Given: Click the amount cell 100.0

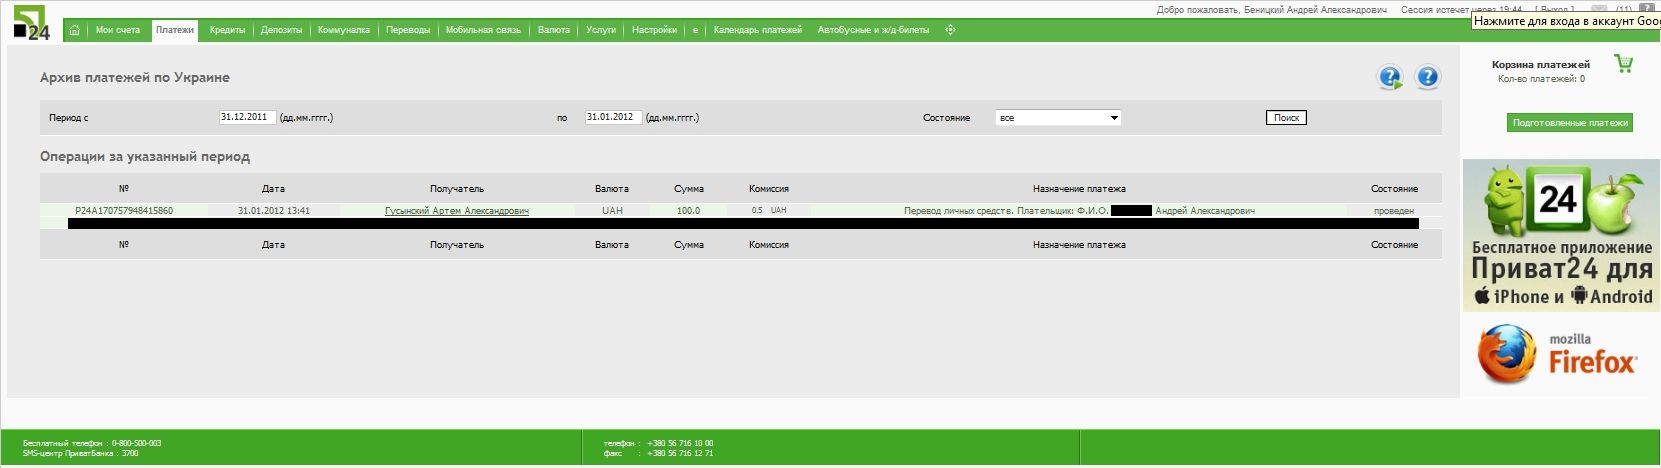Looking at the screenshot, I should coord(688,211).
